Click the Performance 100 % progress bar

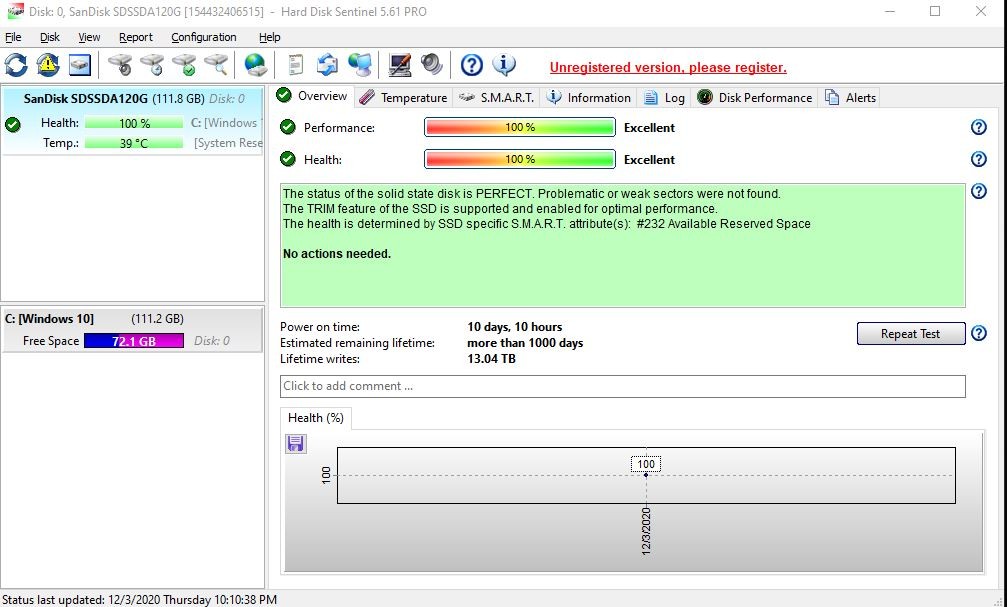[520, 127]
